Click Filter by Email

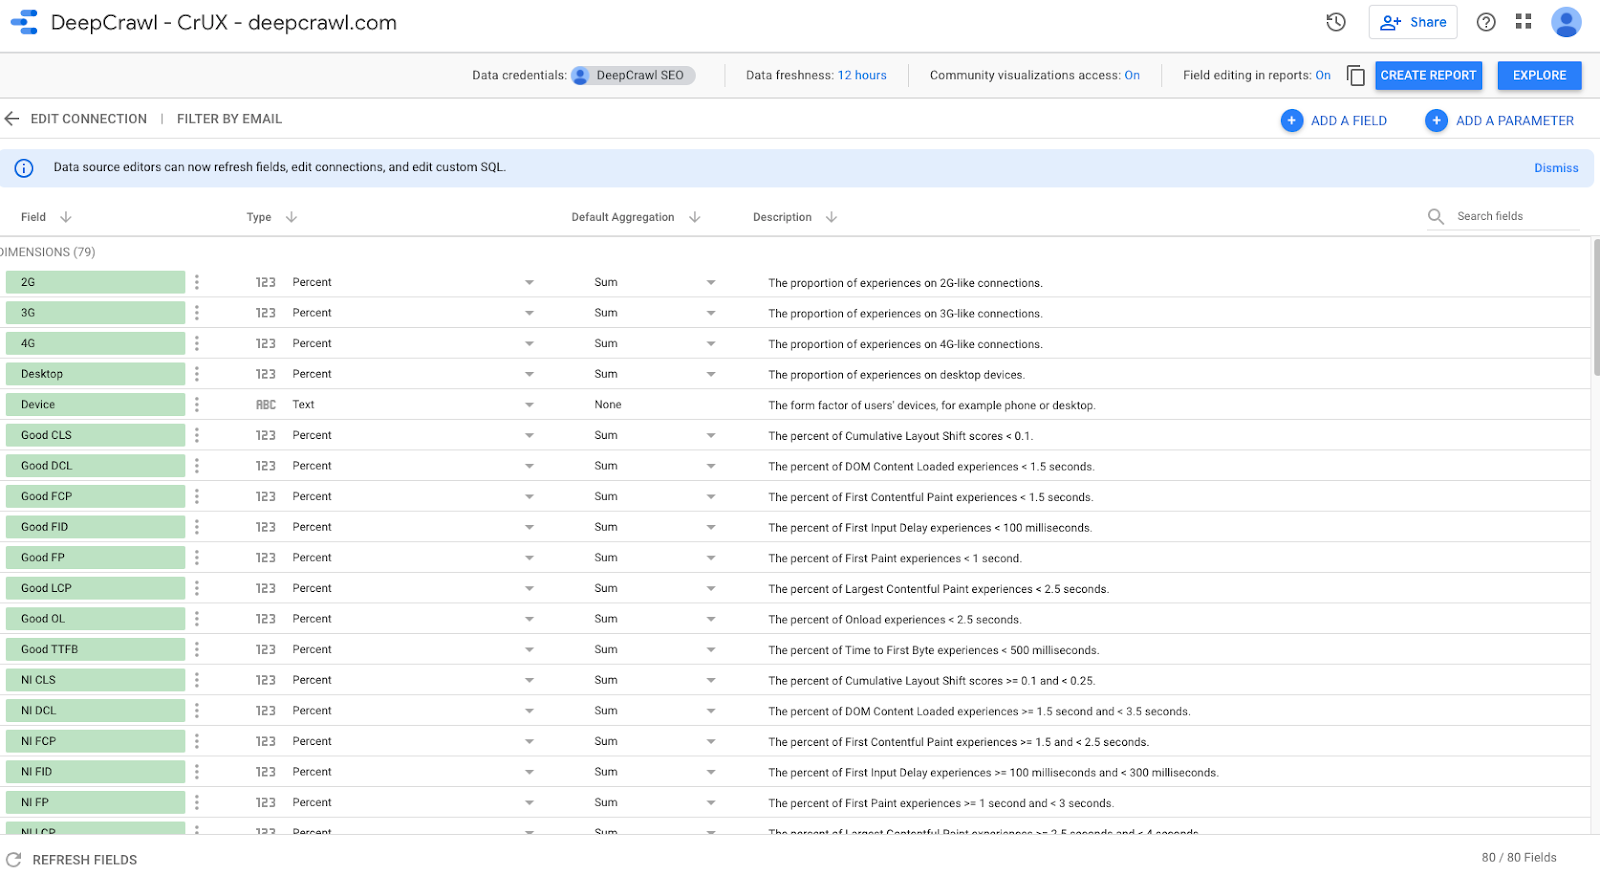click(229, 118)
